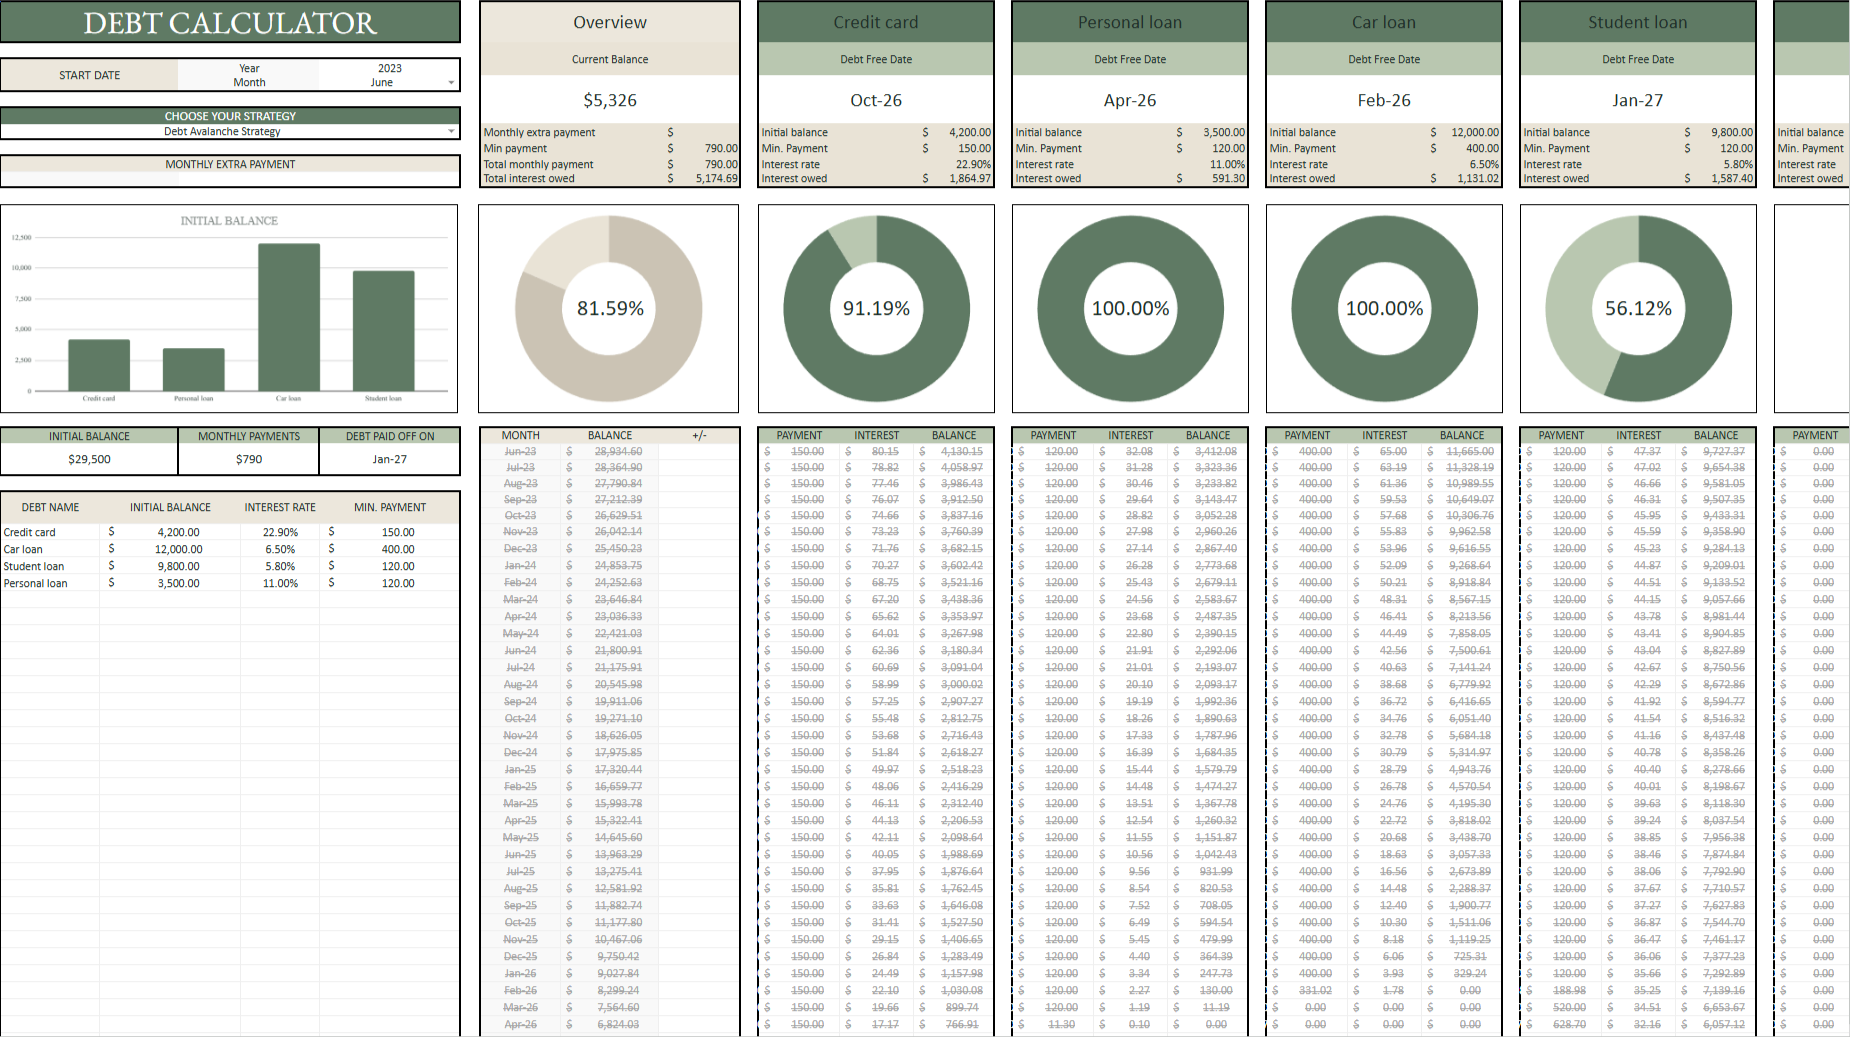This screenshot has height=1037, width=1850.
Task: Click the Apr-26 row in the month column
Action: pyautogui.click(x=520, y=1024)
